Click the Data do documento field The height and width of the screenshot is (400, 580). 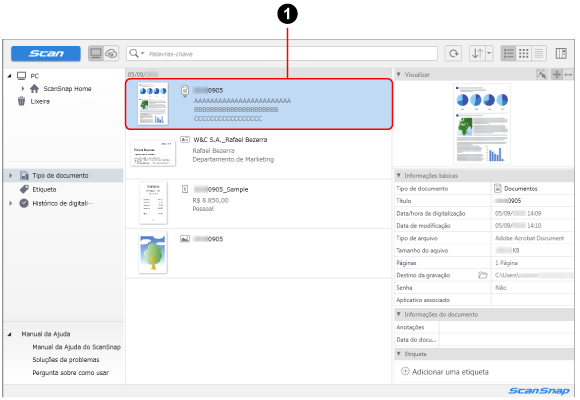[x=506, y=340]
